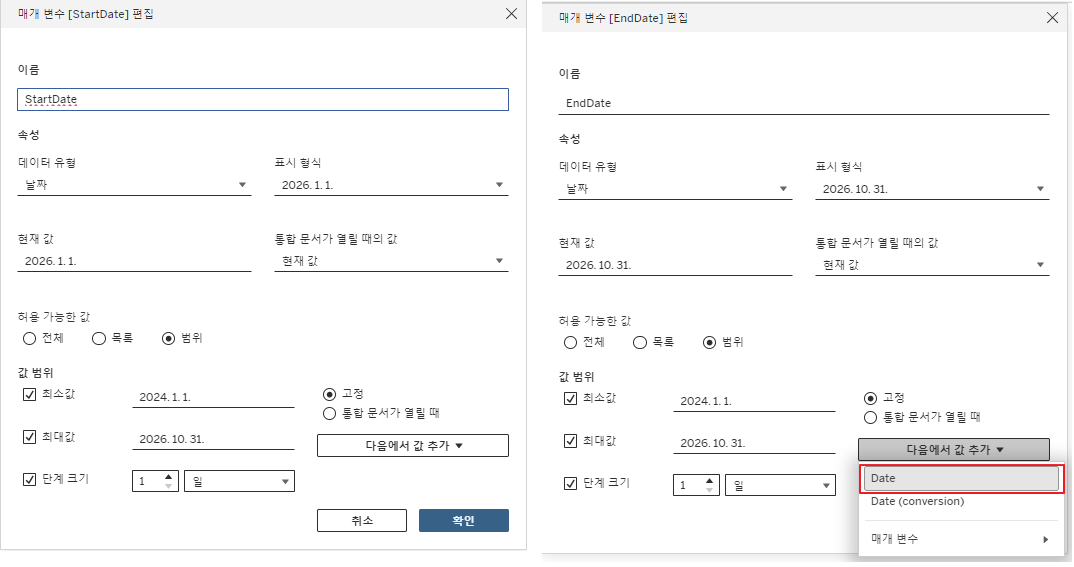Select 전체 radio button in EndDate dialog

(x=571, y=342)
